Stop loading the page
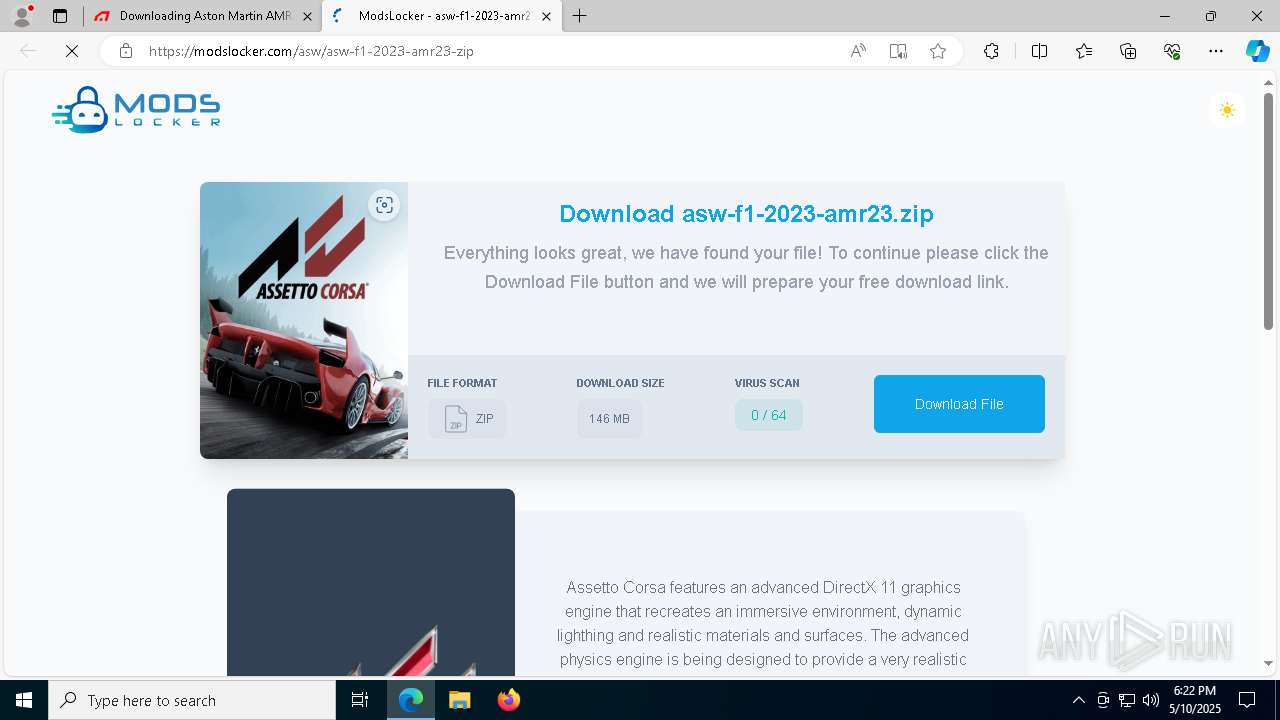 click(72, 51)
